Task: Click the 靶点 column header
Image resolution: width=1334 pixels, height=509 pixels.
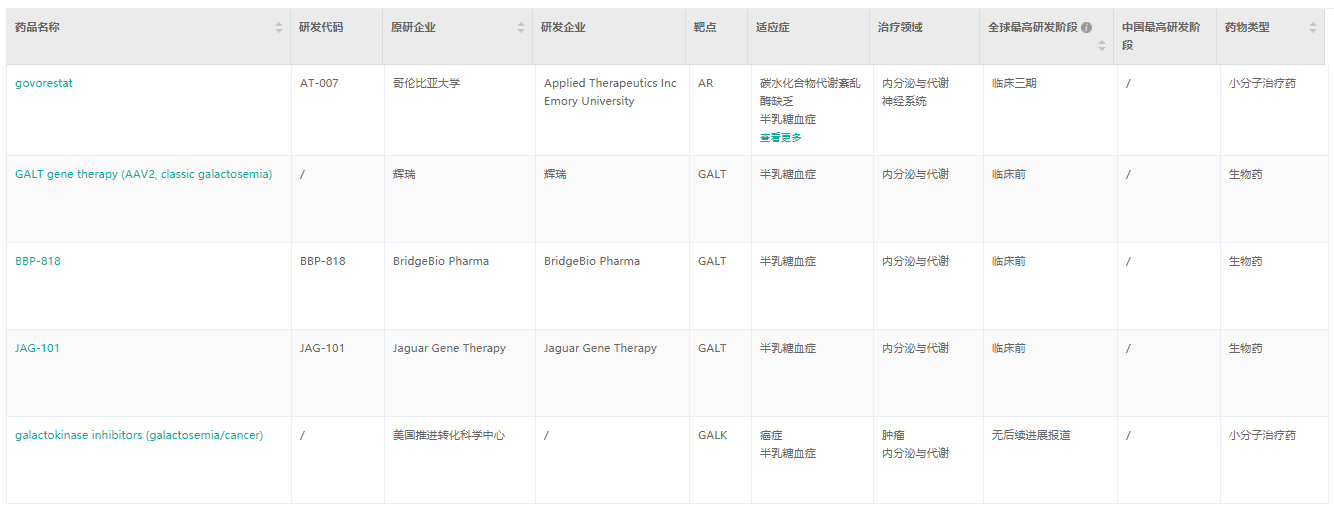Action: (705, 28)
